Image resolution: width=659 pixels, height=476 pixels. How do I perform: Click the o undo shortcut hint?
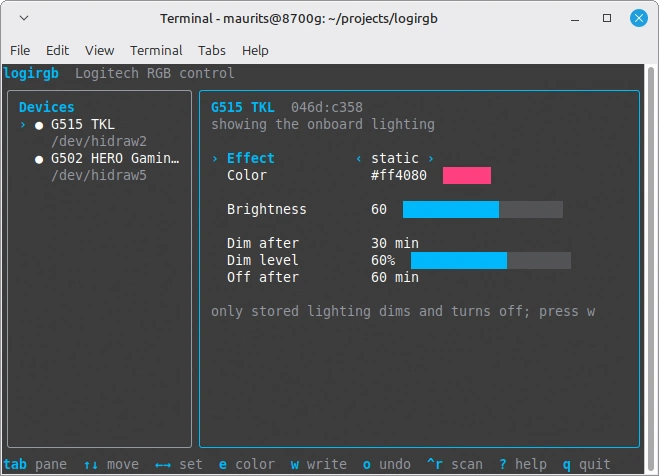pyautogui.click(x=387, y=464)
